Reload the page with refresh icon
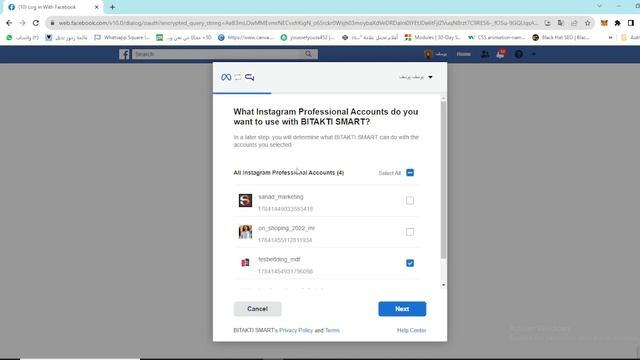Image resolution: width=640 pixels, height=360 pixels. (x=36, y=23)
